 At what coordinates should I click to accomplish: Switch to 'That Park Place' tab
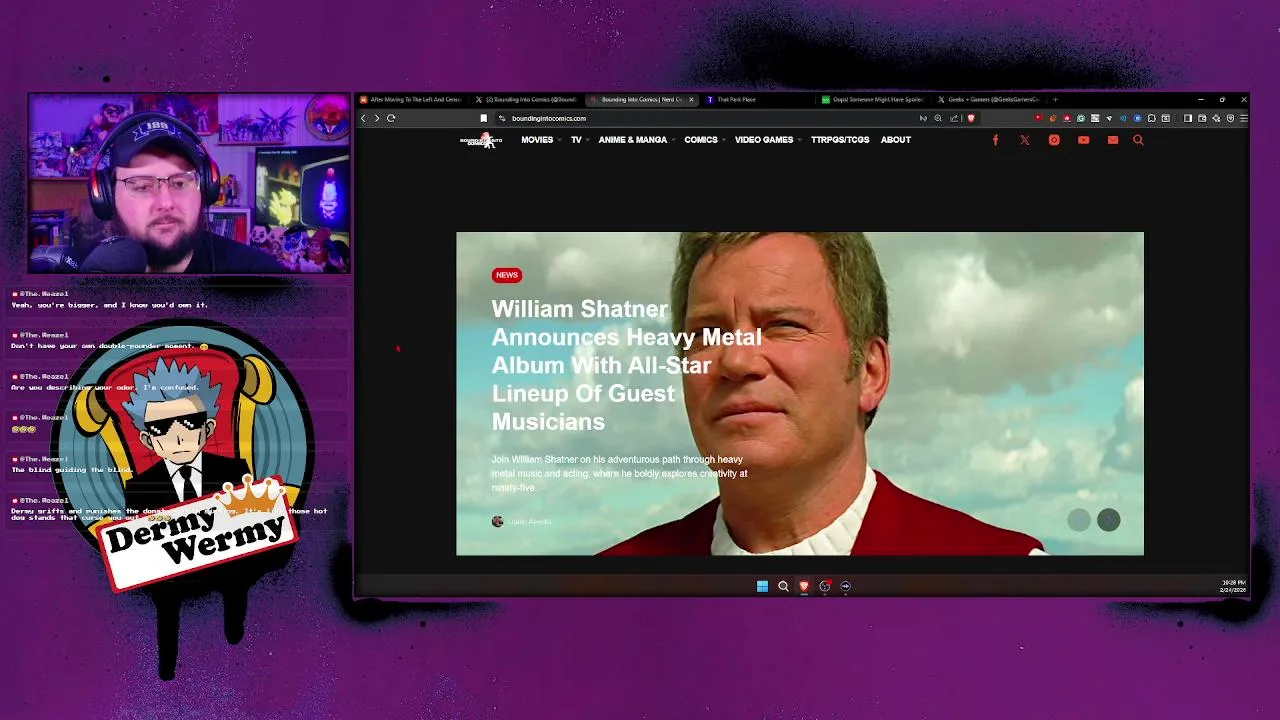pos(757,99)
